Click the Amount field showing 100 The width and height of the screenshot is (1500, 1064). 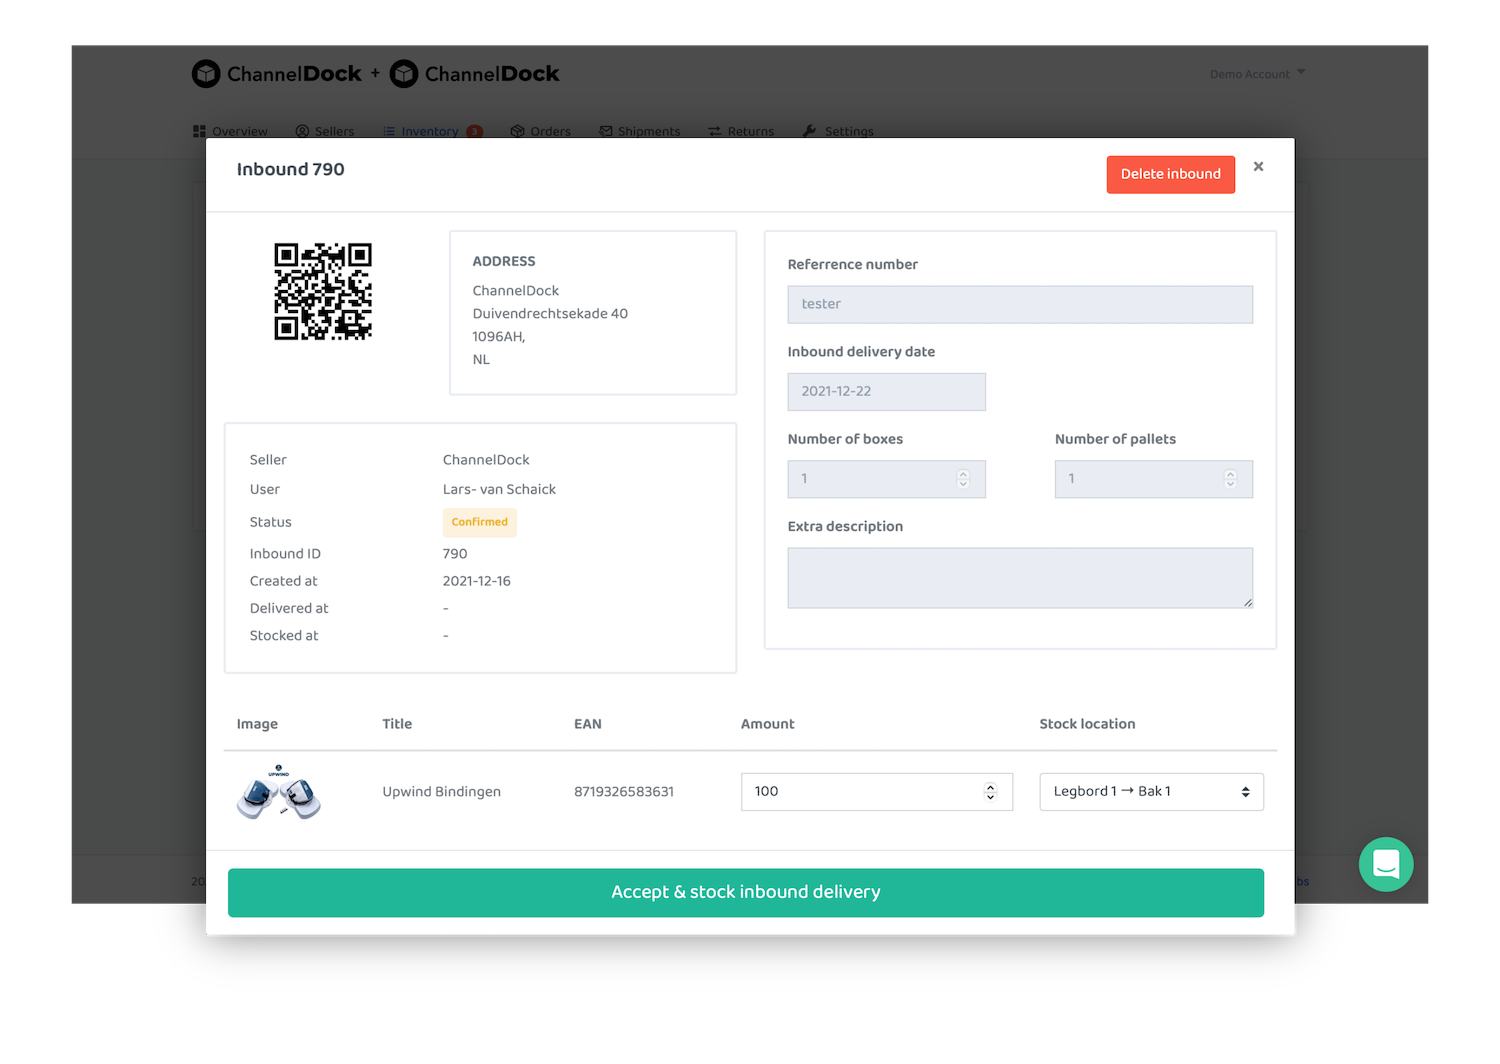[876, 792]
